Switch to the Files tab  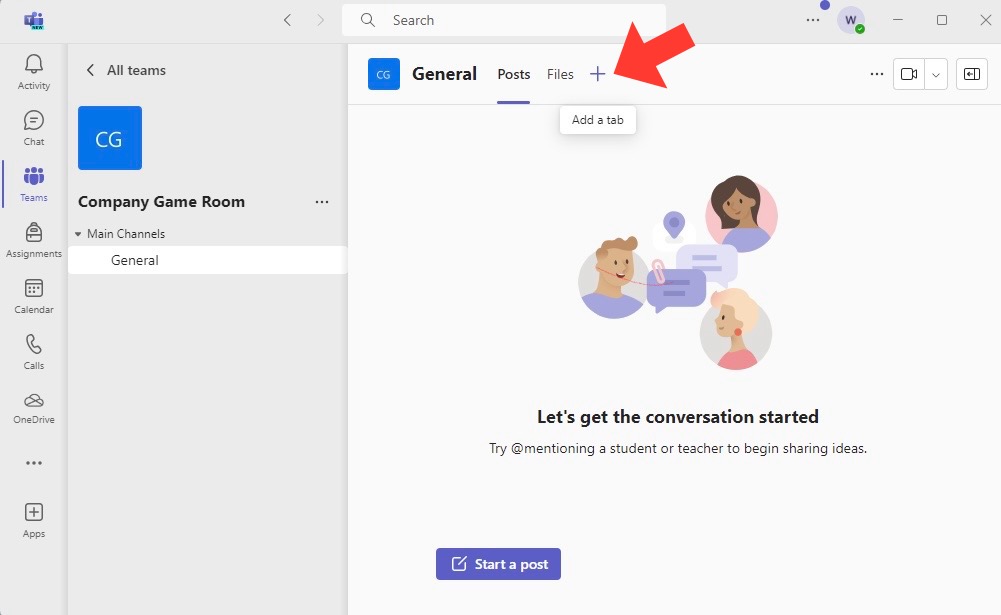point(560,74)
